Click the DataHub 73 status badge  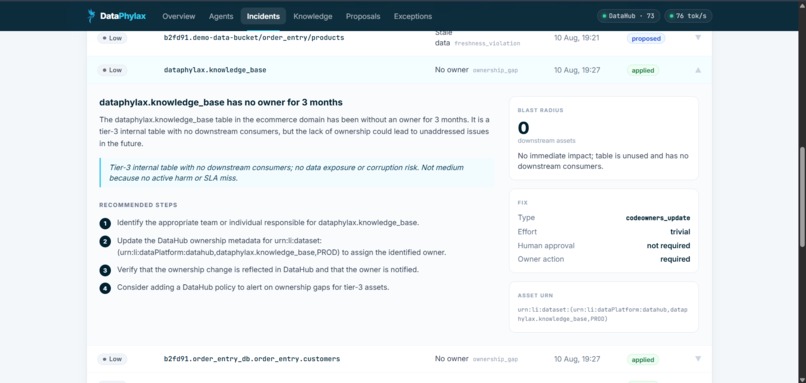(629, 16)
